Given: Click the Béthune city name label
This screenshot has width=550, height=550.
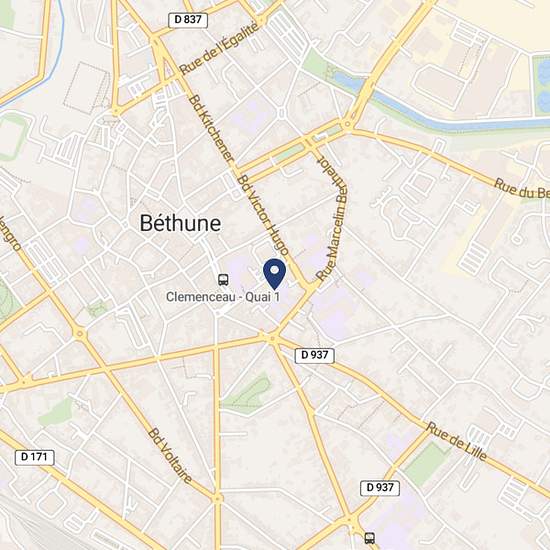Looking at the screenshot, I should pos(180,223).
